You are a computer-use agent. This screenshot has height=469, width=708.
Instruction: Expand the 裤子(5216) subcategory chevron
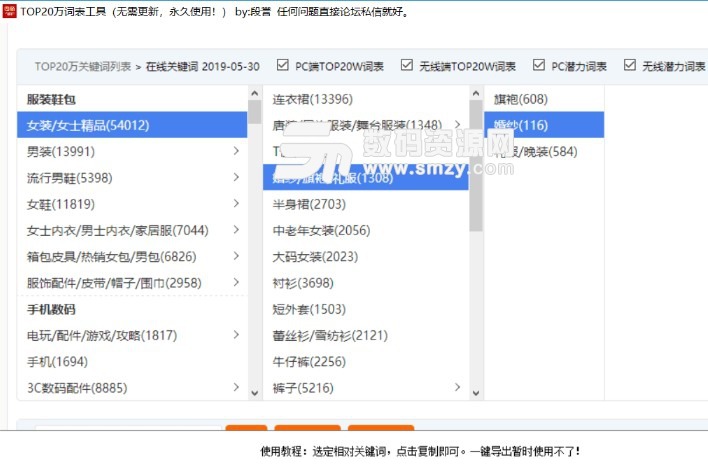coord(457,387)
